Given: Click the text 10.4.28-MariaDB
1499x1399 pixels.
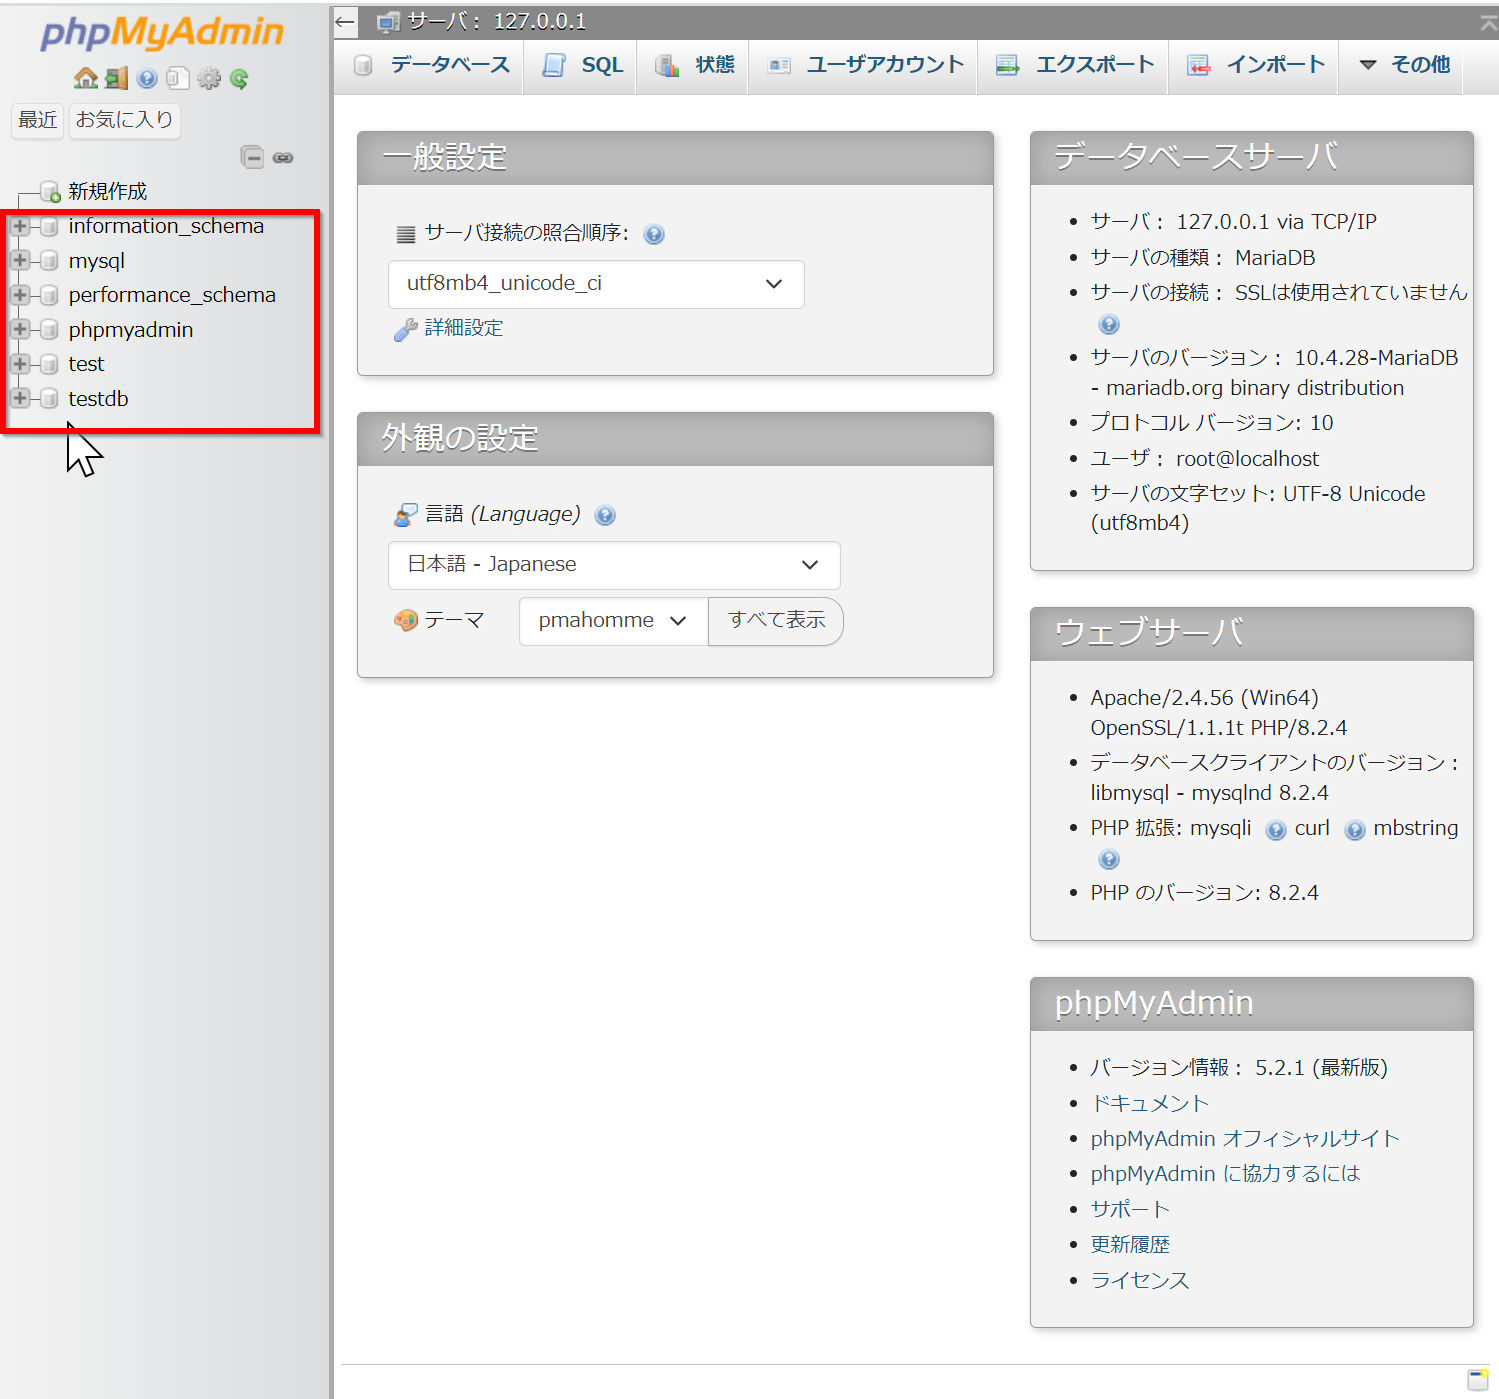Looking at the screenshot, I should tap(1376, 358).
